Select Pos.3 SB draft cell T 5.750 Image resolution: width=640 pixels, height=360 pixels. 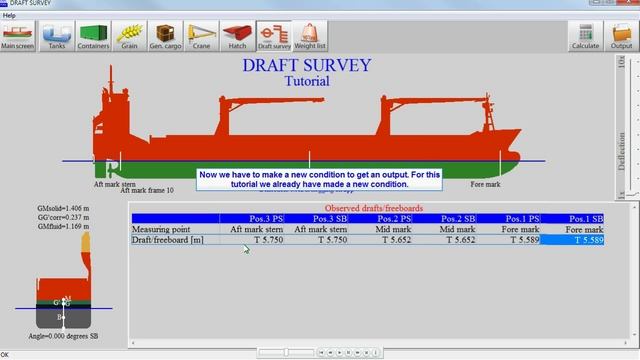click(x=316, y=240)
